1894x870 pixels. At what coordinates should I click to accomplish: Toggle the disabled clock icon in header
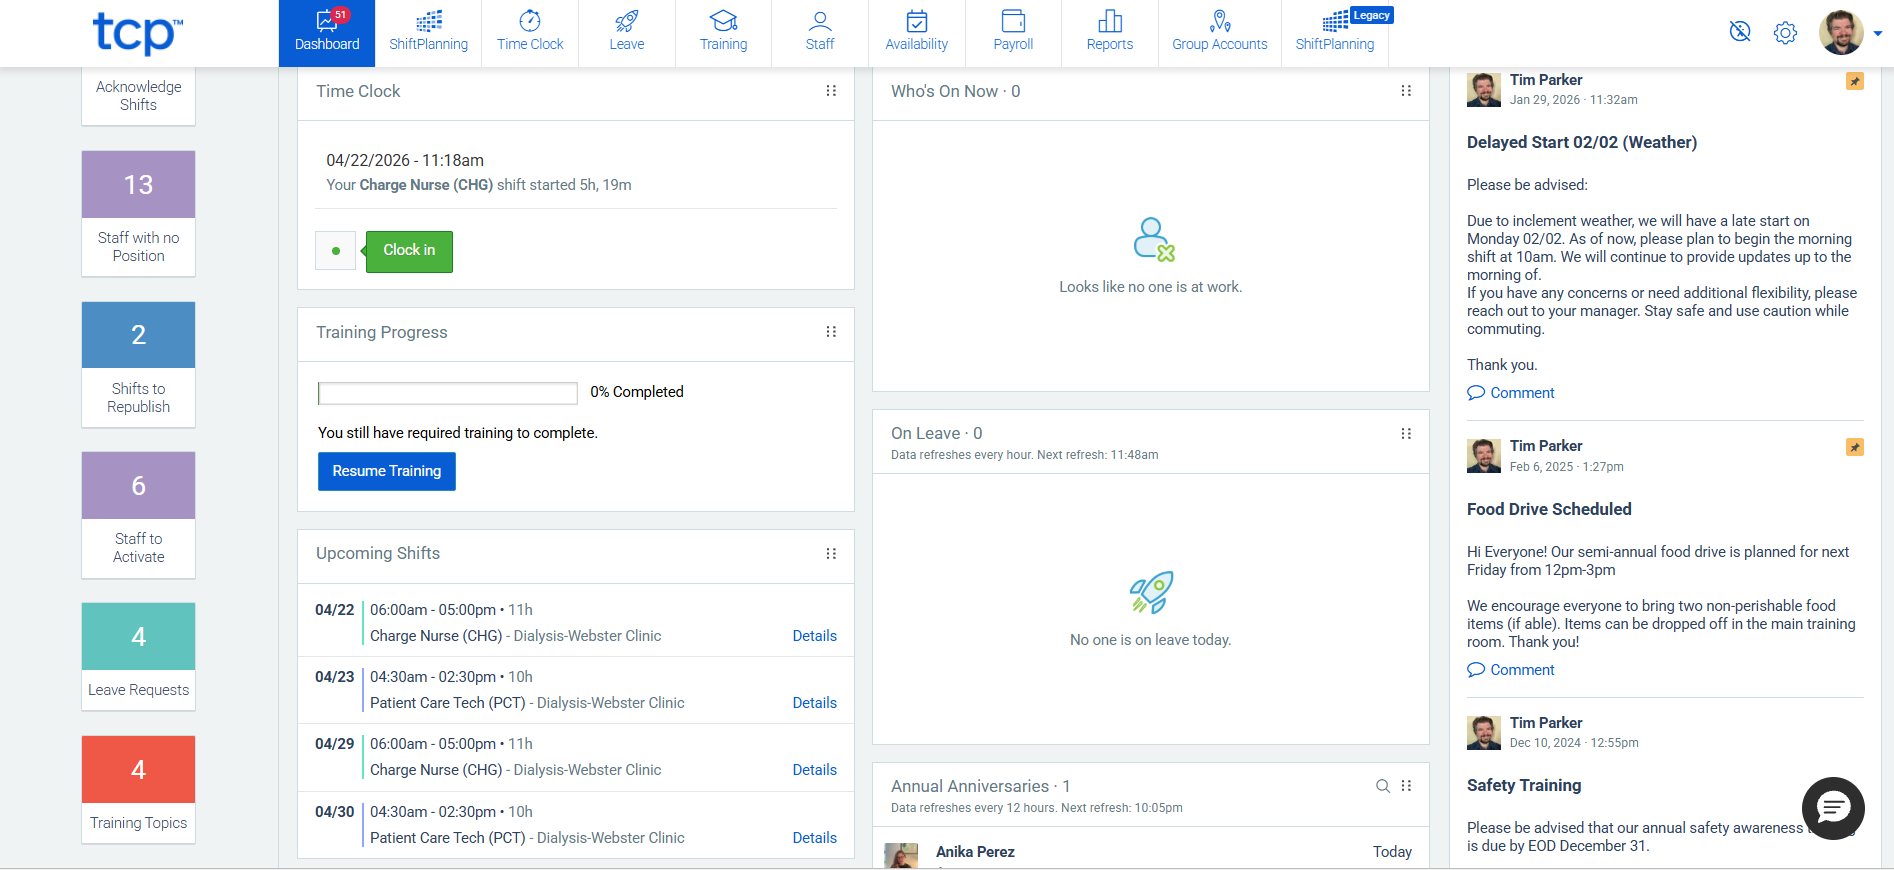(1740, 32)
